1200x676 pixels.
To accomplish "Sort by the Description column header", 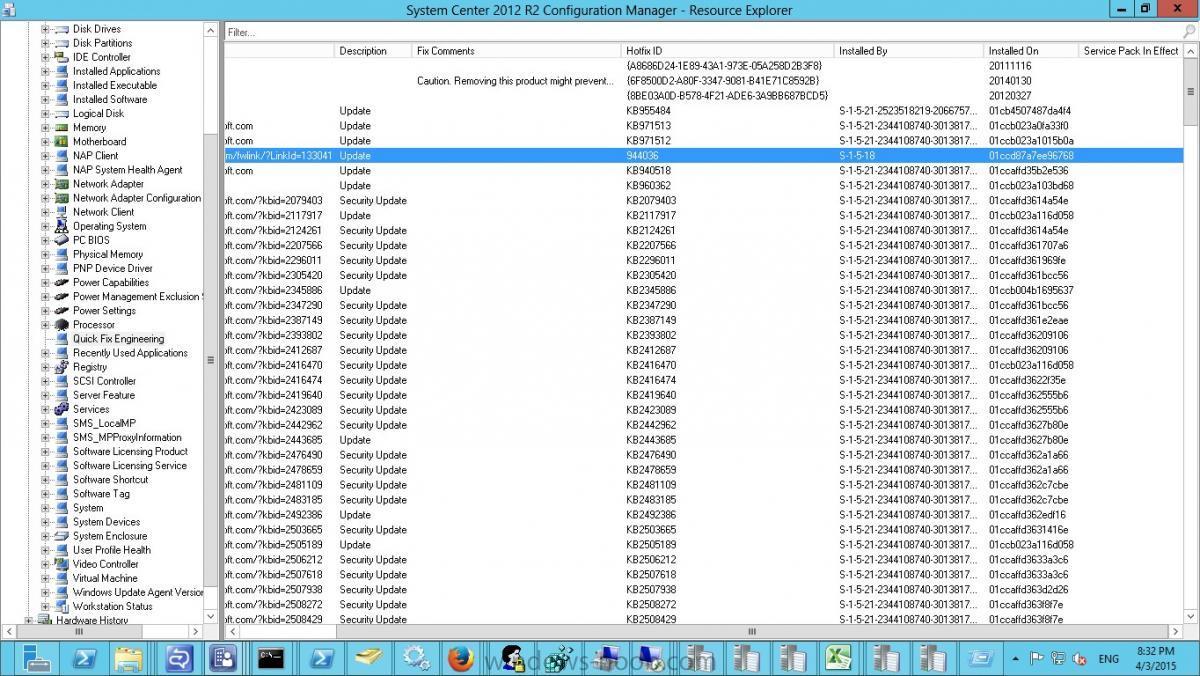I will coord(374,51).
